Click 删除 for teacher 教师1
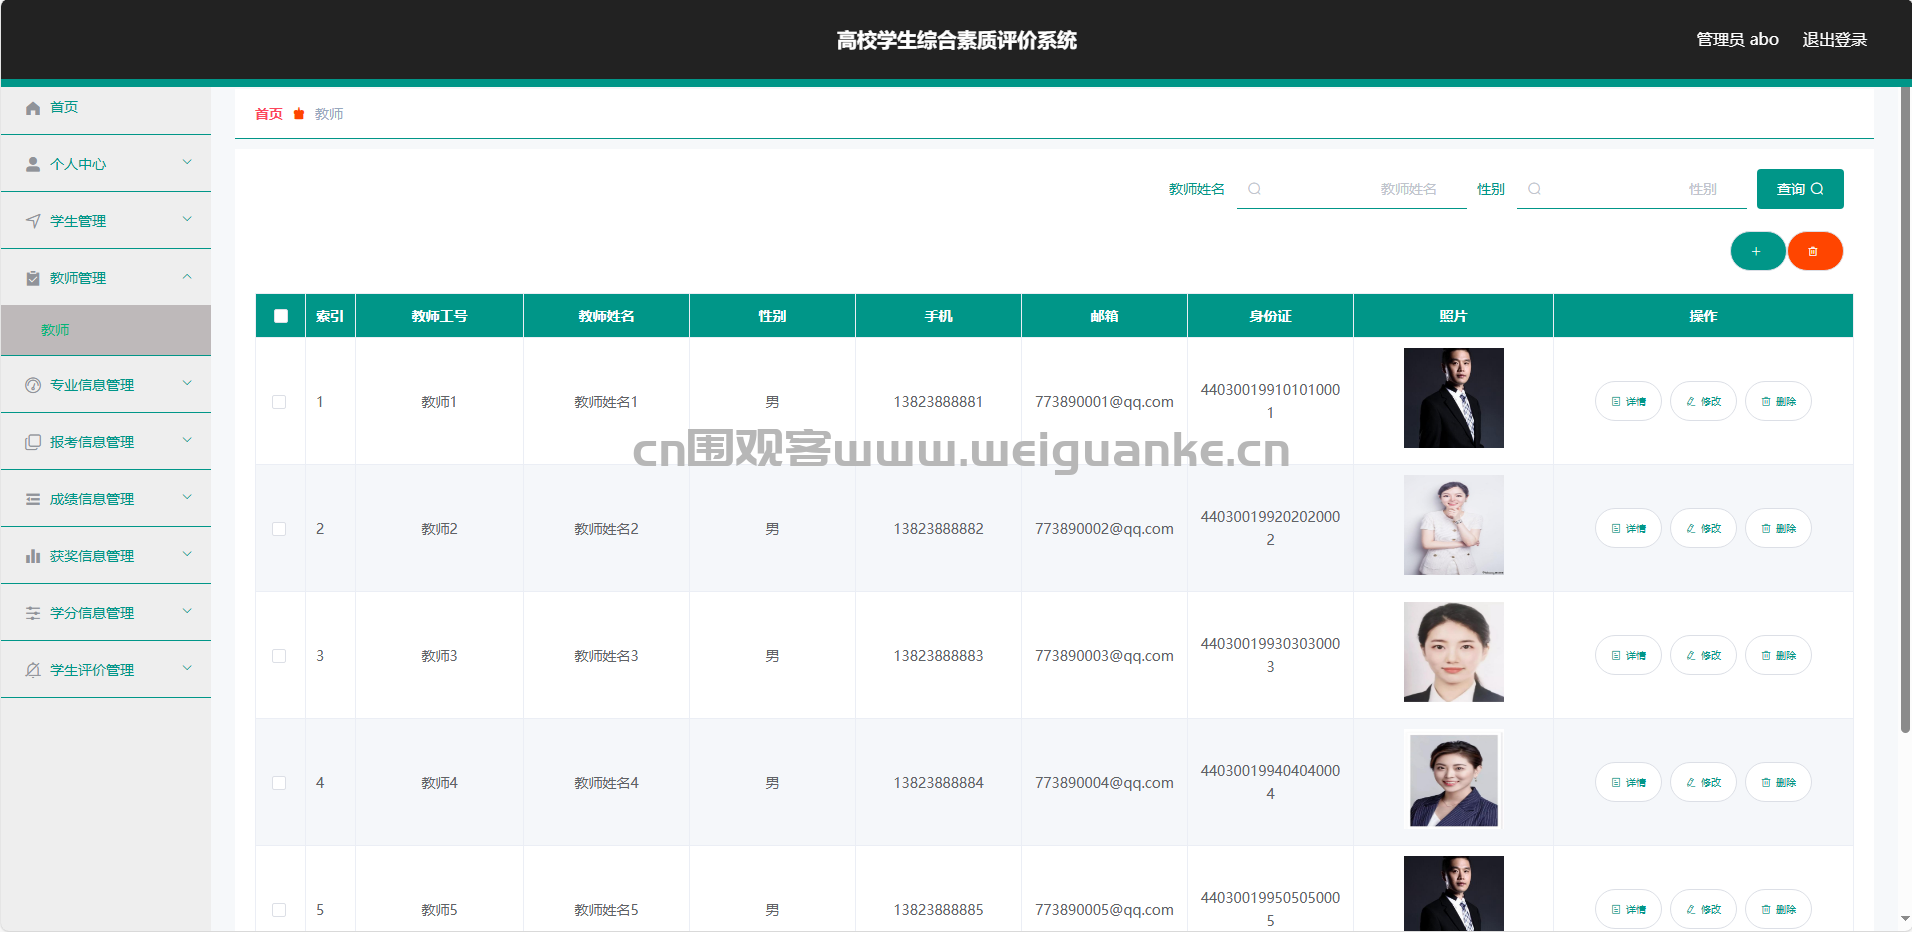1912x932 pixels. point(1778,401)
